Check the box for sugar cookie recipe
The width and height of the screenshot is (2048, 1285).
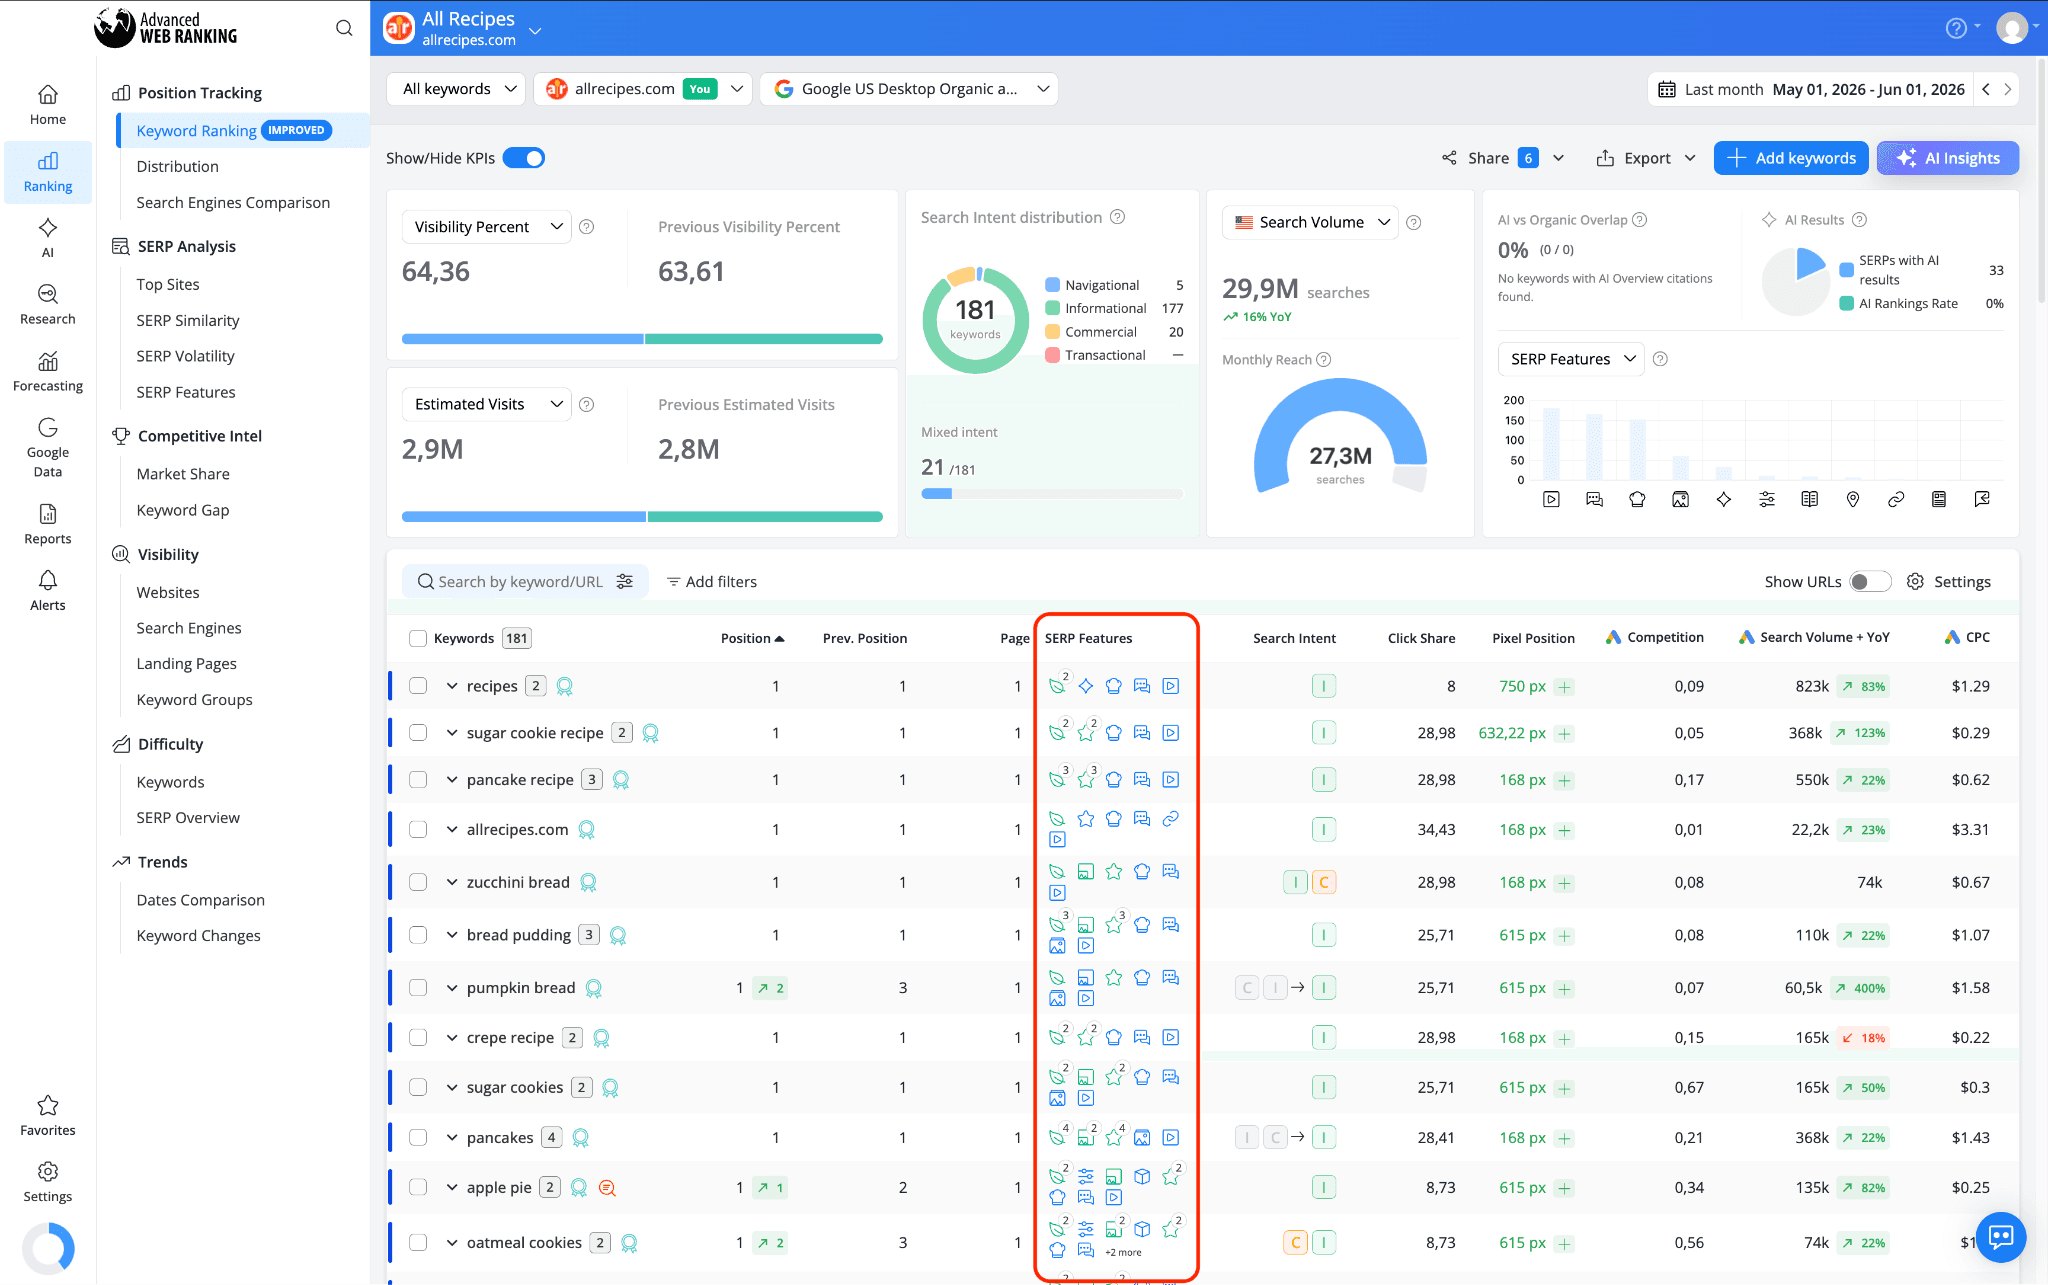pyautogui.click(x=418, y=733)
